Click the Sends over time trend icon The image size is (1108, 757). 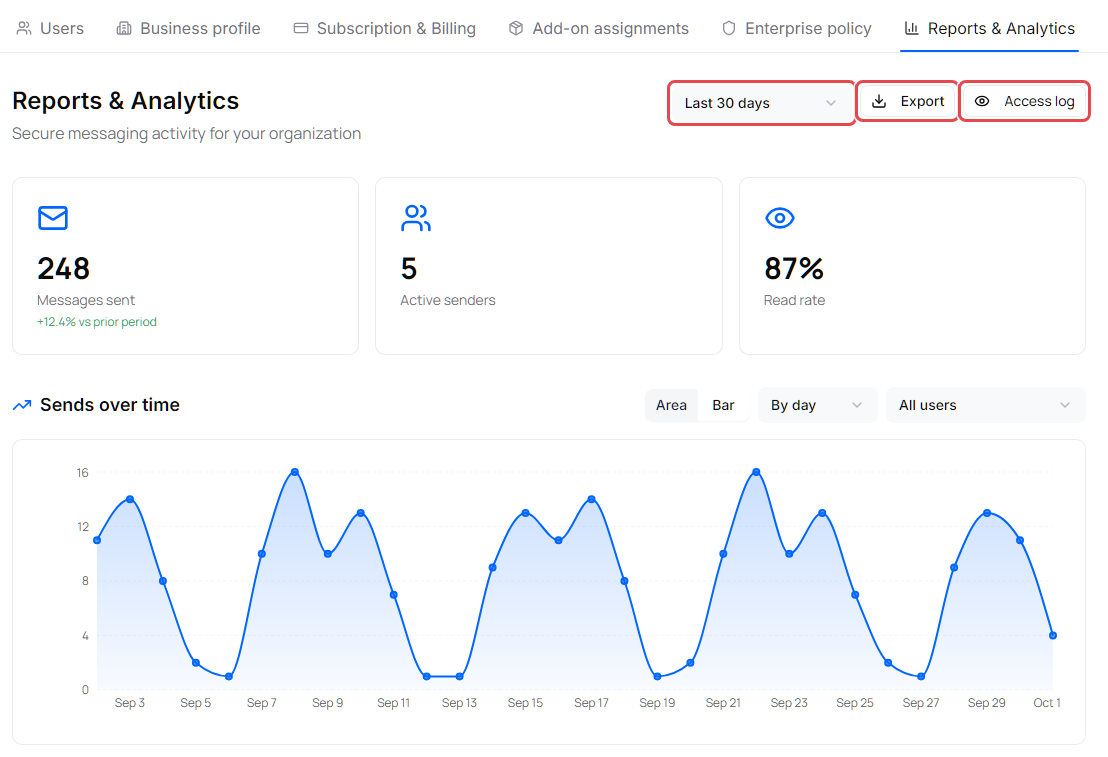[22, 405]
